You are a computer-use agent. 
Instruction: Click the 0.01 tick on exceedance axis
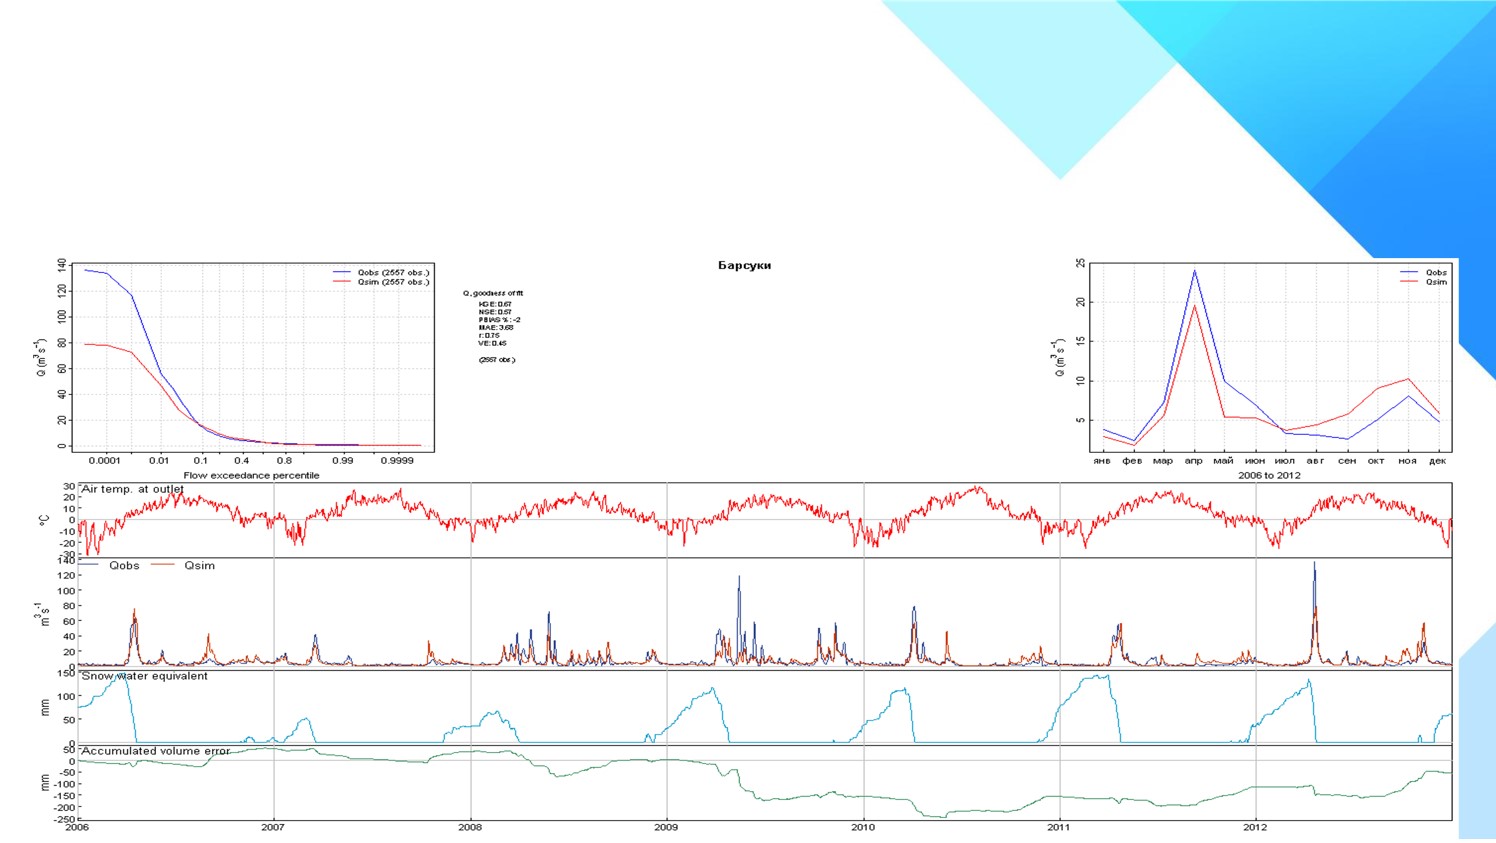(159, 461)
